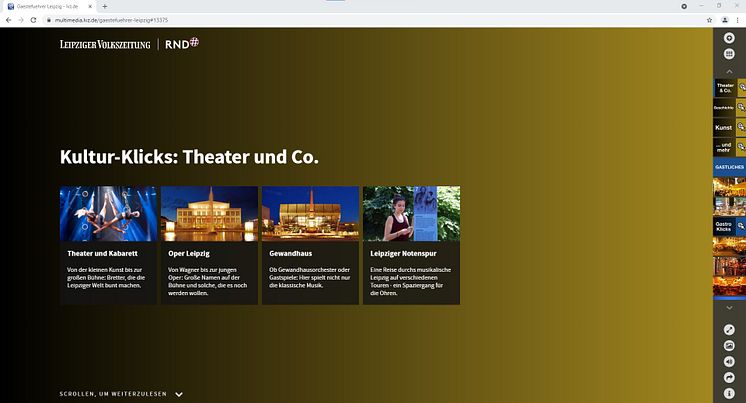Click the click-icon beside Kunst
Image resolution: width=746 pixels, height=403 pixels.
[x=741, y=128]
